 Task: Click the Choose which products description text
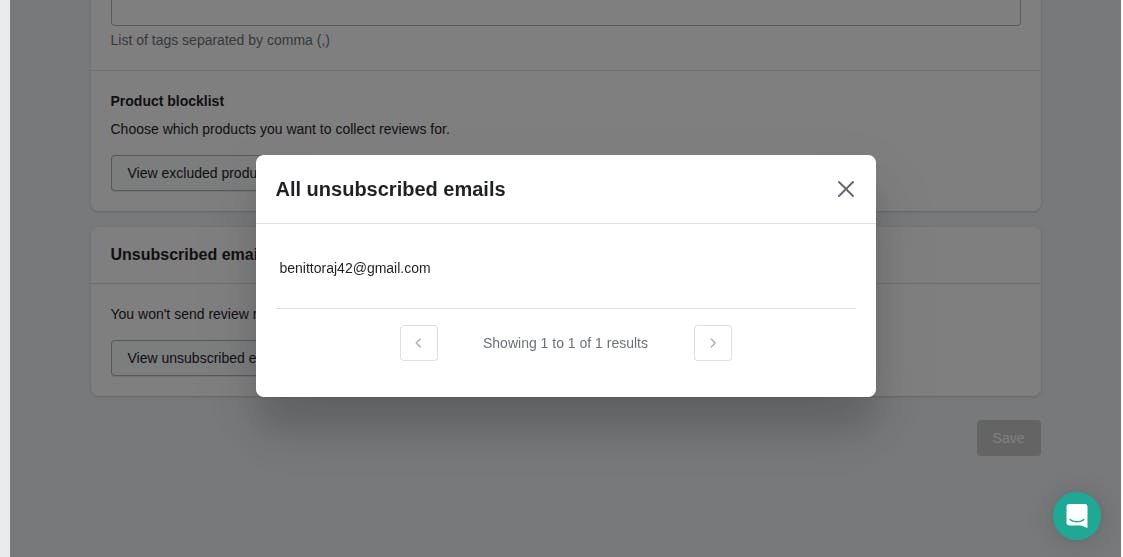(280, 129)
